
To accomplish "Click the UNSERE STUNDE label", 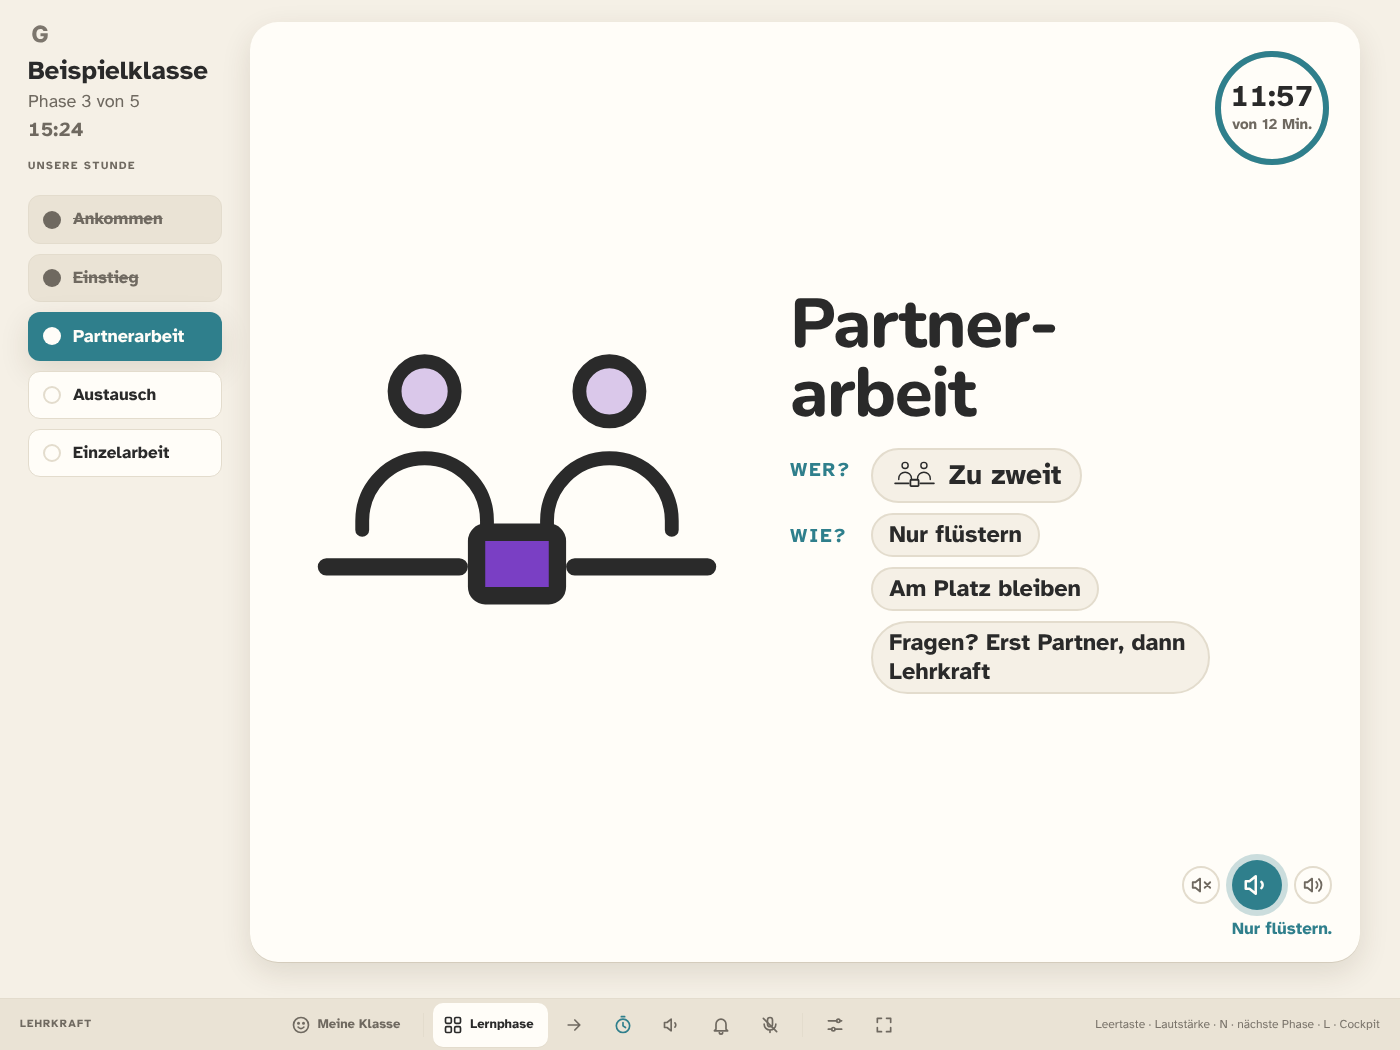I will click(81, 166).
